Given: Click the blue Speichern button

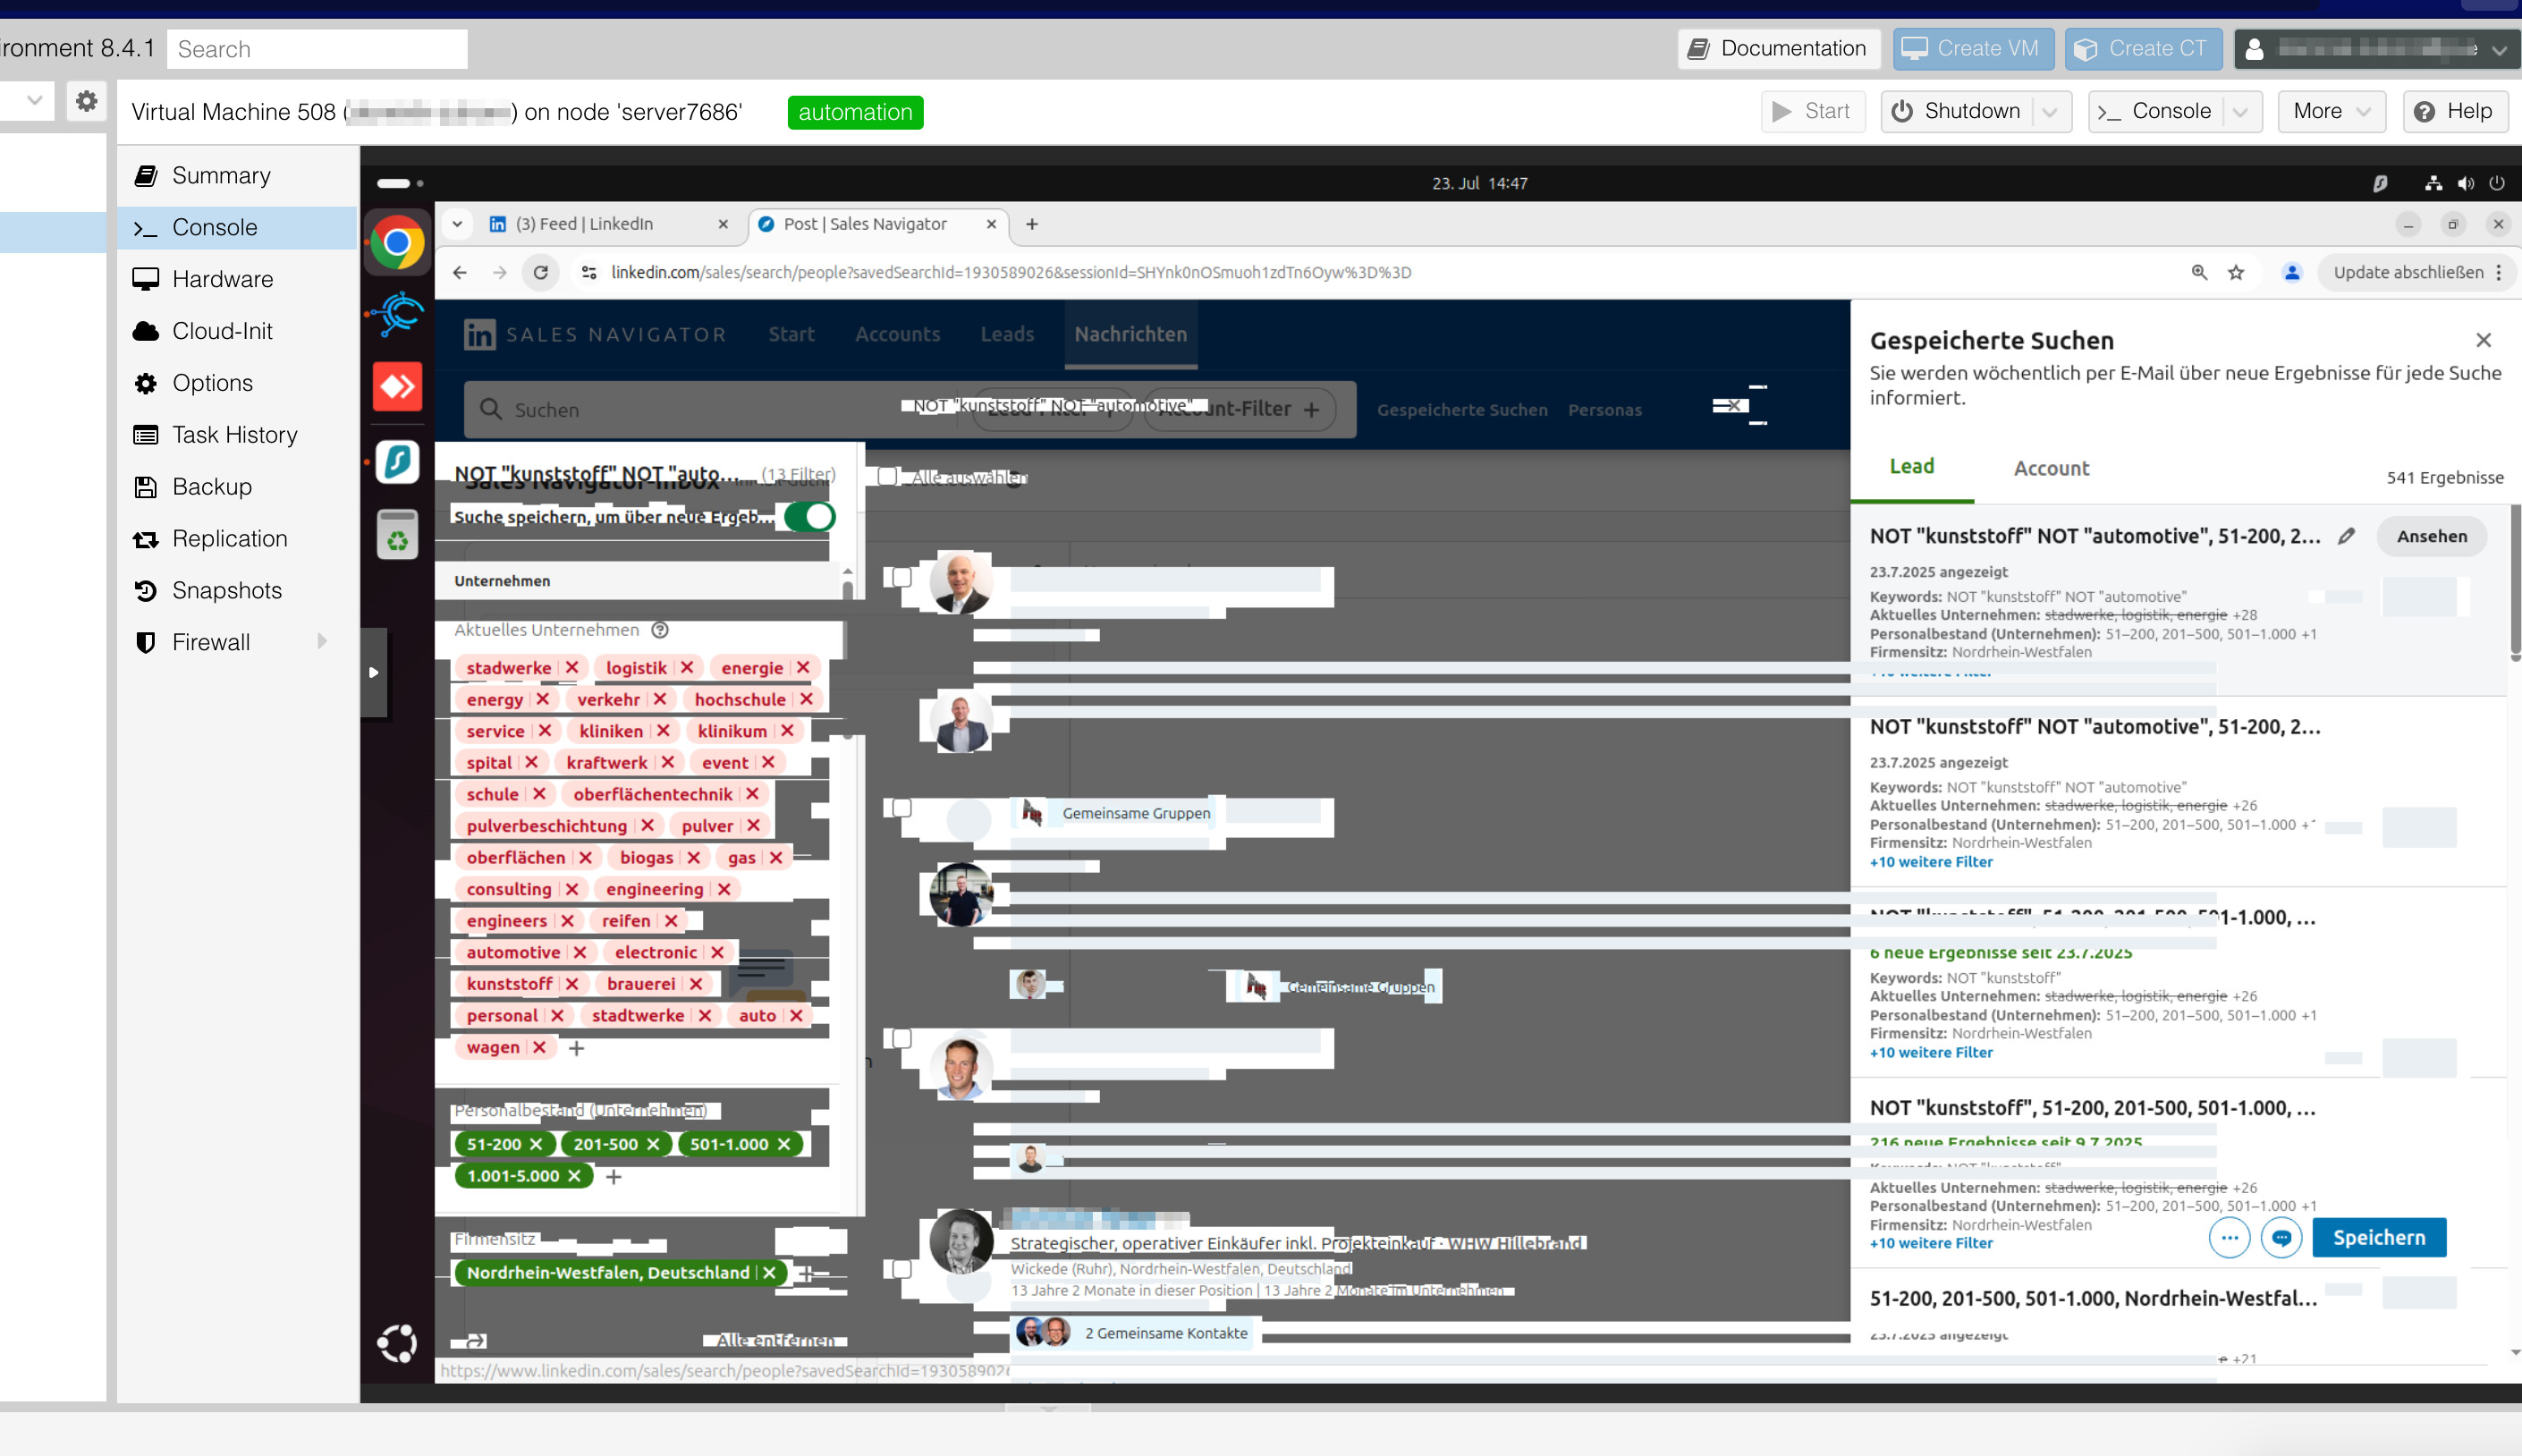Looking at the screenshot, I should coord(2379,1238).
